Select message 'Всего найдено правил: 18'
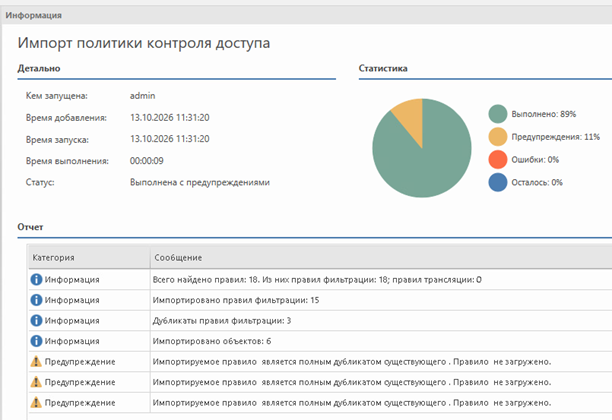612x420 pixels. (317, 279)
